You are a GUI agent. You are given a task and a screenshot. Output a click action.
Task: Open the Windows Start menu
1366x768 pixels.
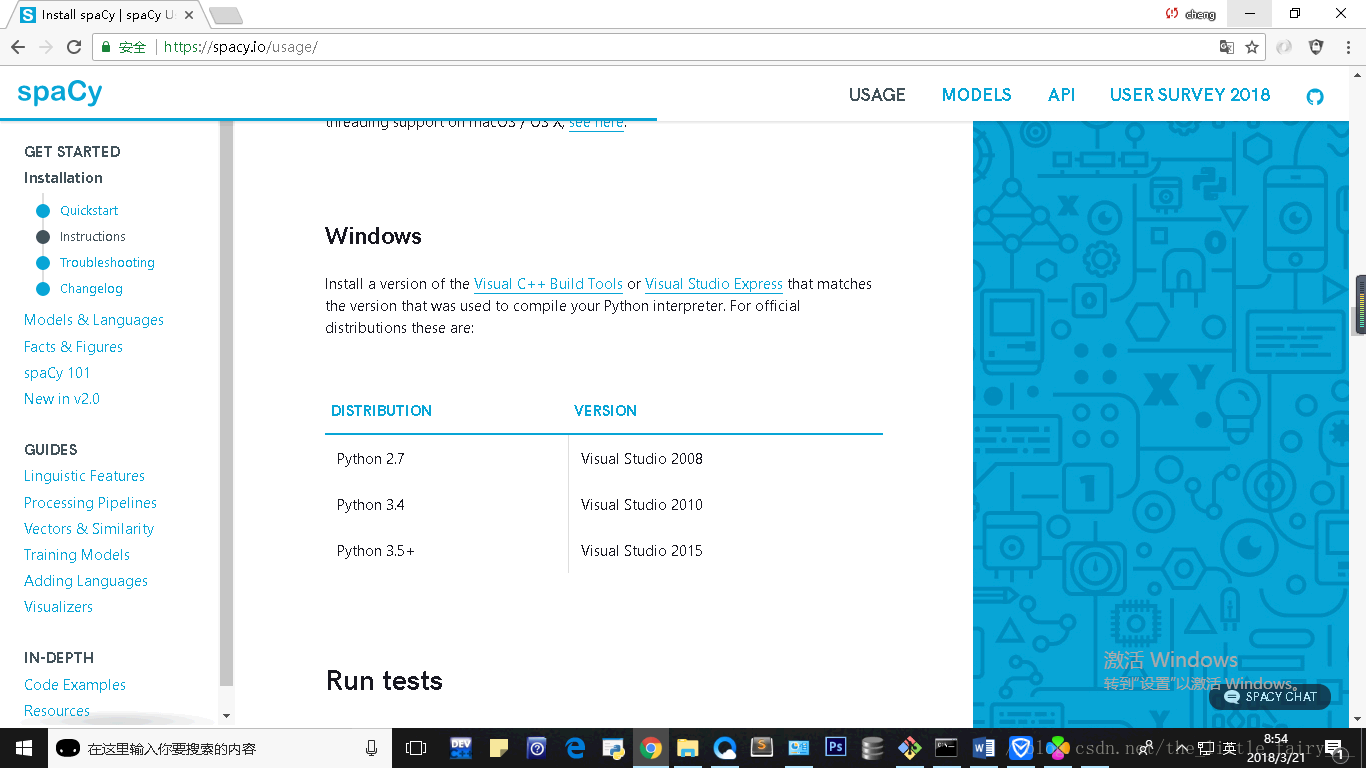[x=22, y=747]
